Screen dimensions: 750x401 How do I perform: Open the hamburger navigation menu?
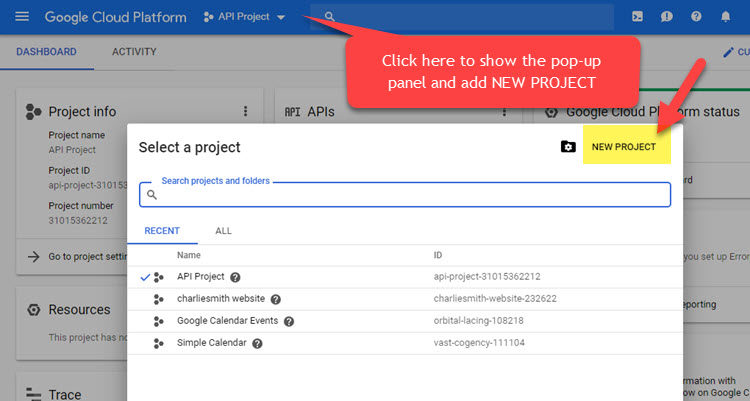[x=22, y=17]
